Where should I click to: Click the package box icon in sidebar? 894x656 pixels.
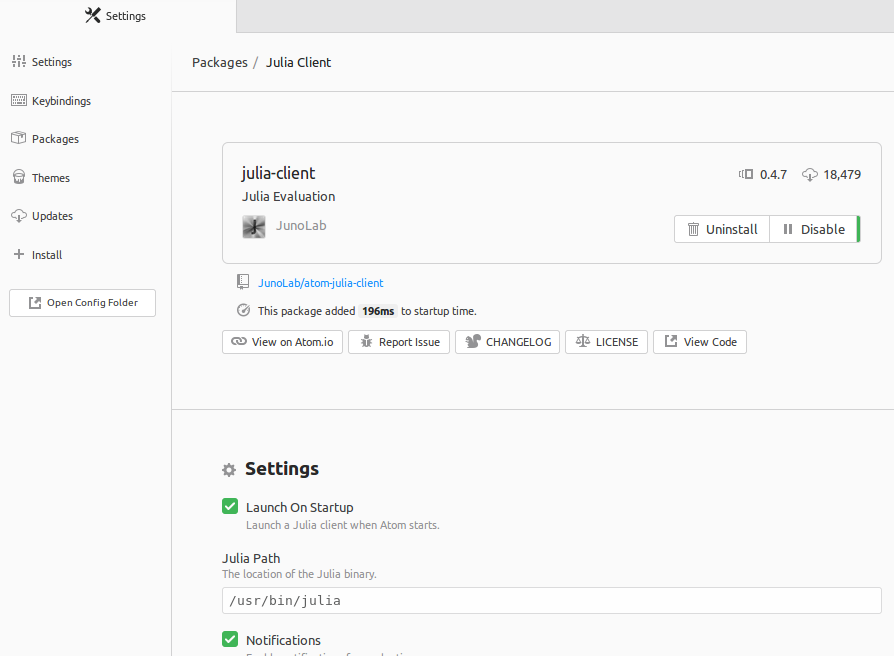19,138
